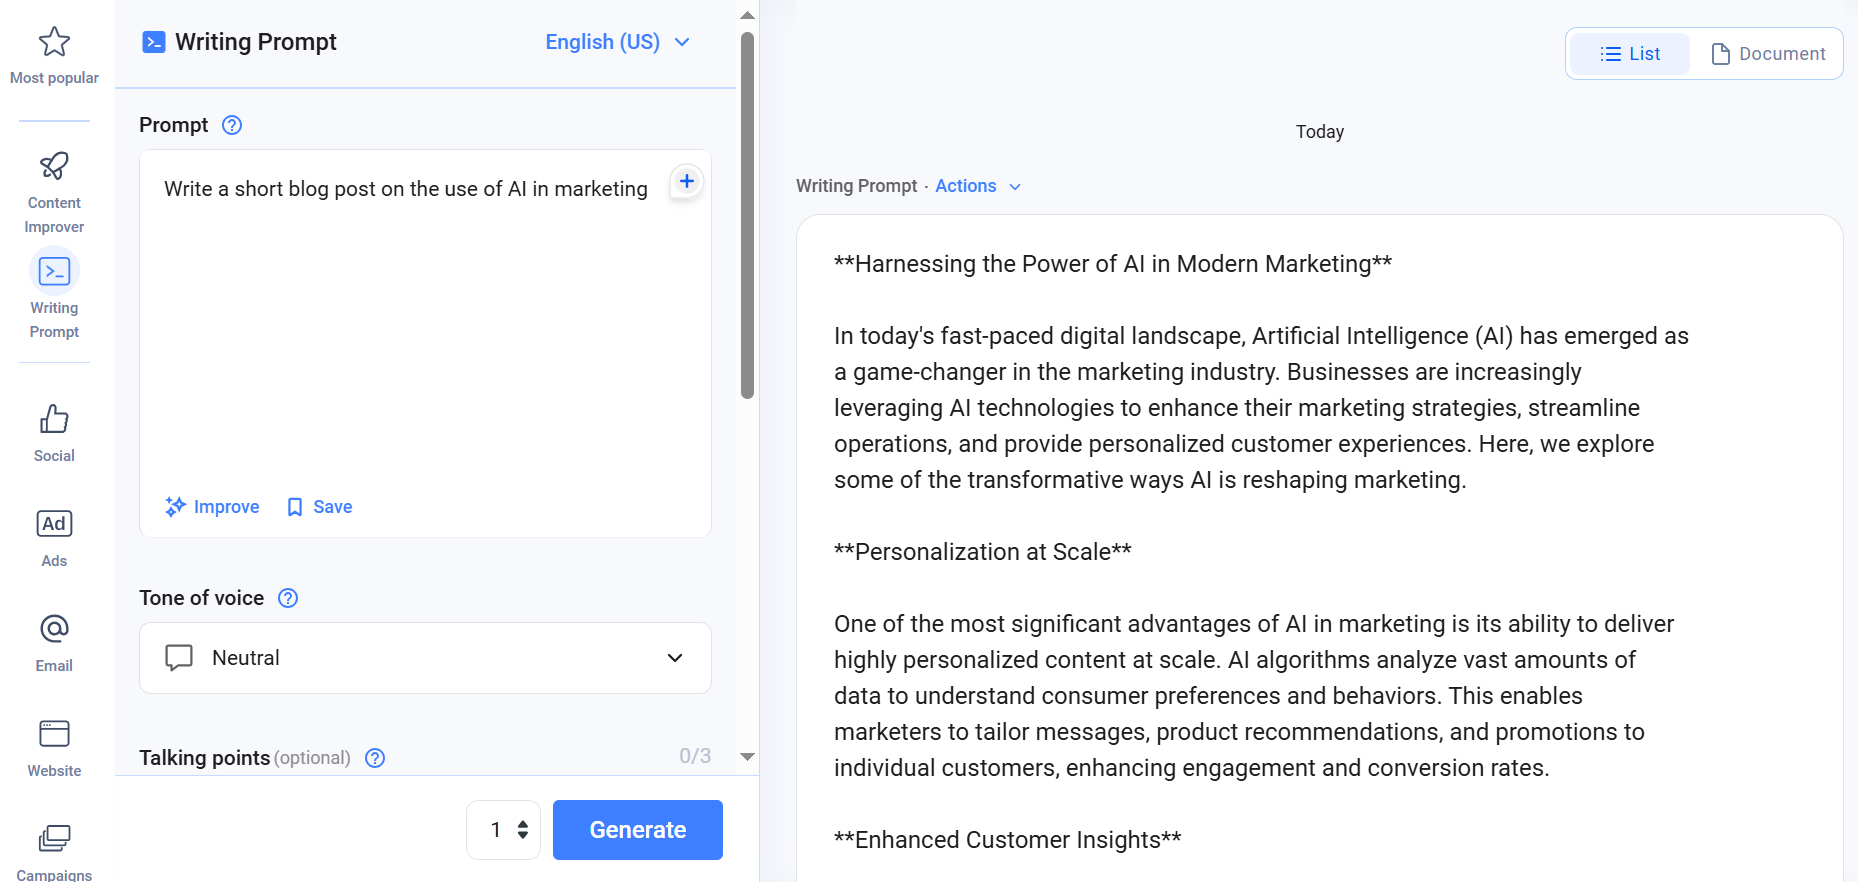
Task: Click the left panel scrollbar thumb
Action: pyautogui.click(x=747, y=215)
